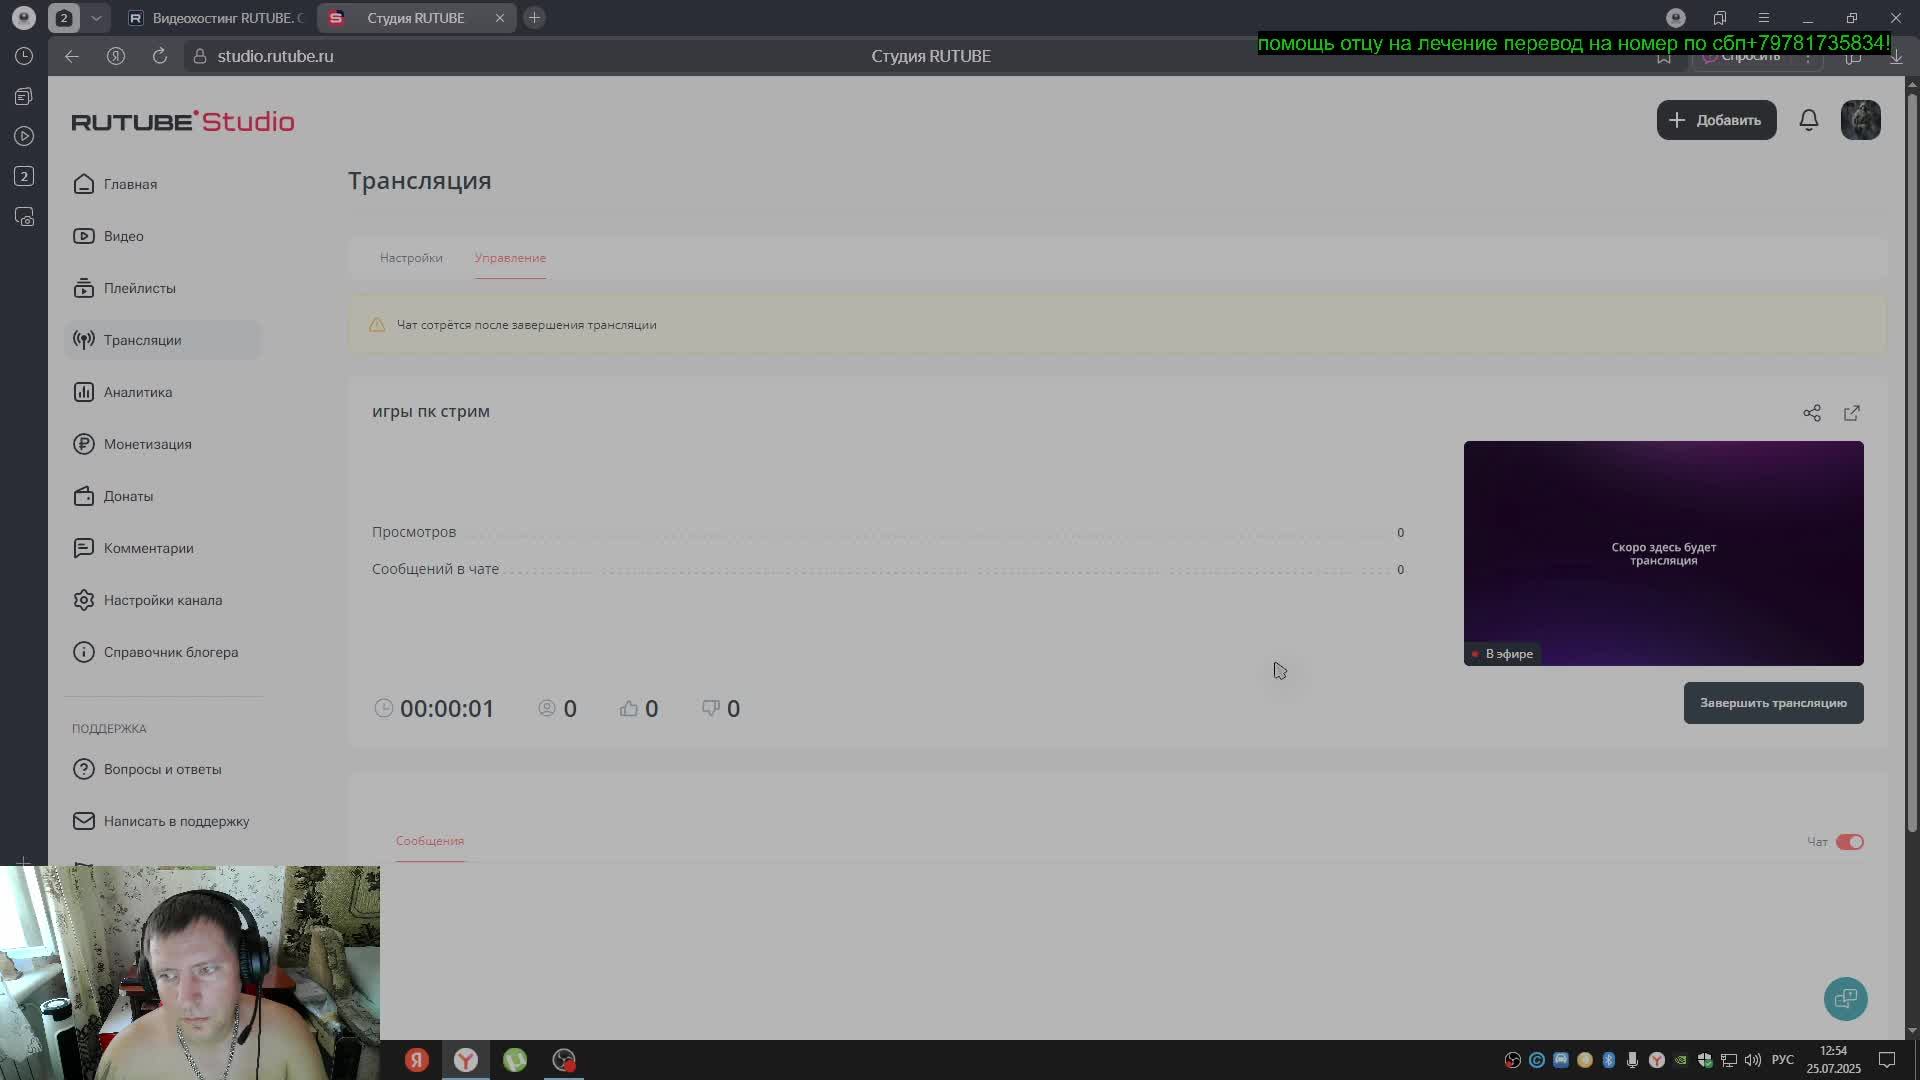Click the share stream icon
This screenshot has height=1080, width=1920.
[x=1811, y=413]
